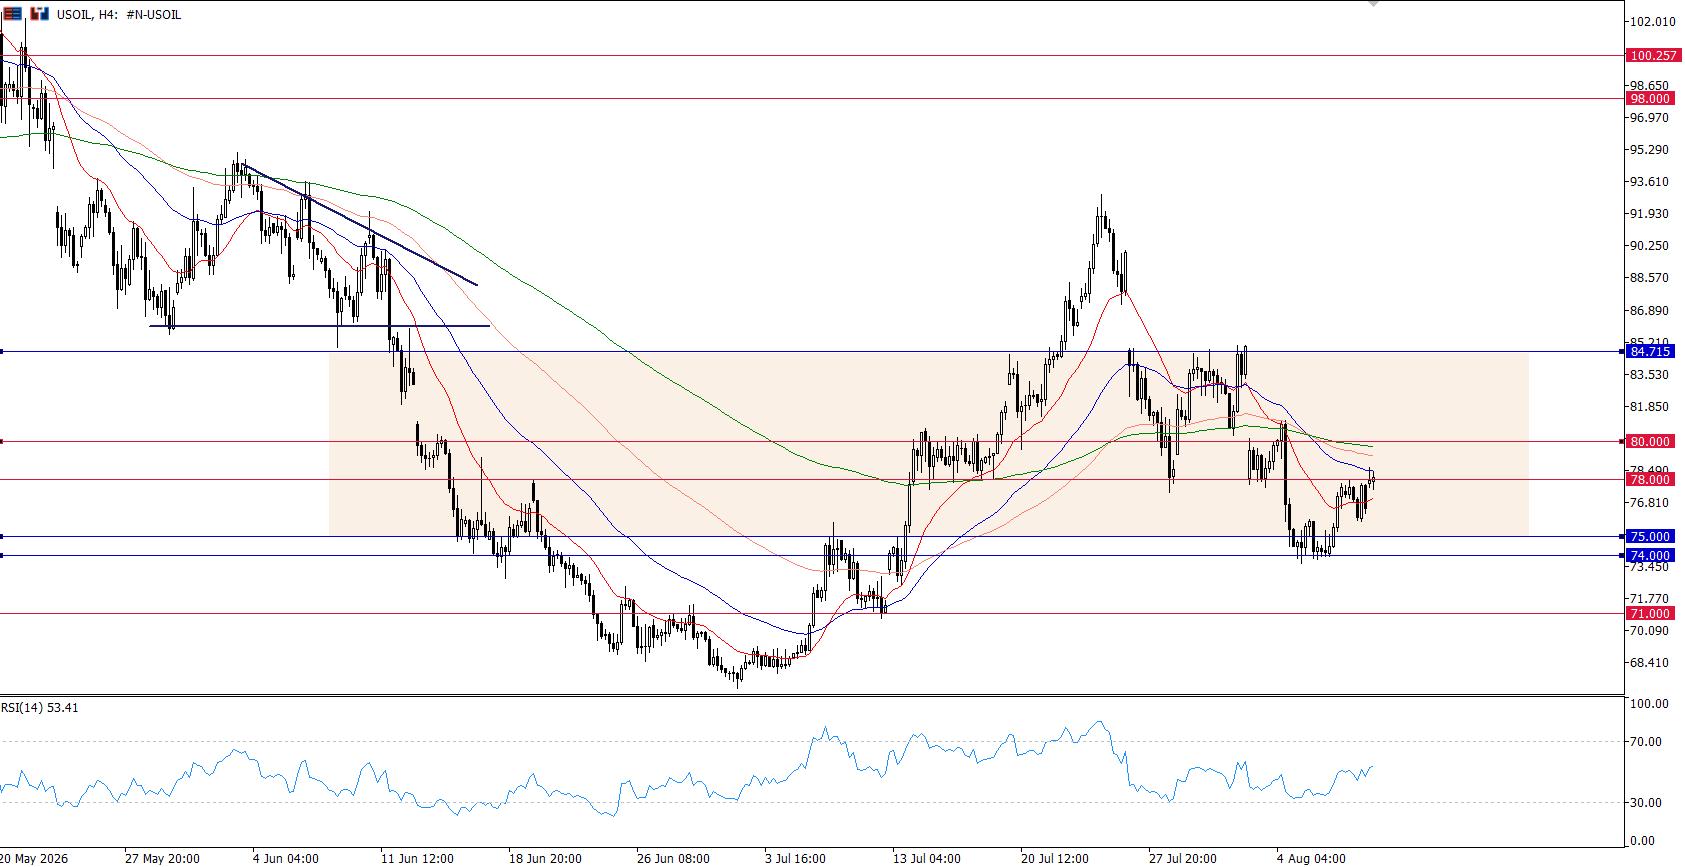Select the 100.257 price level label
The height and width of the screenshot is (867, 1685).
1649,56
